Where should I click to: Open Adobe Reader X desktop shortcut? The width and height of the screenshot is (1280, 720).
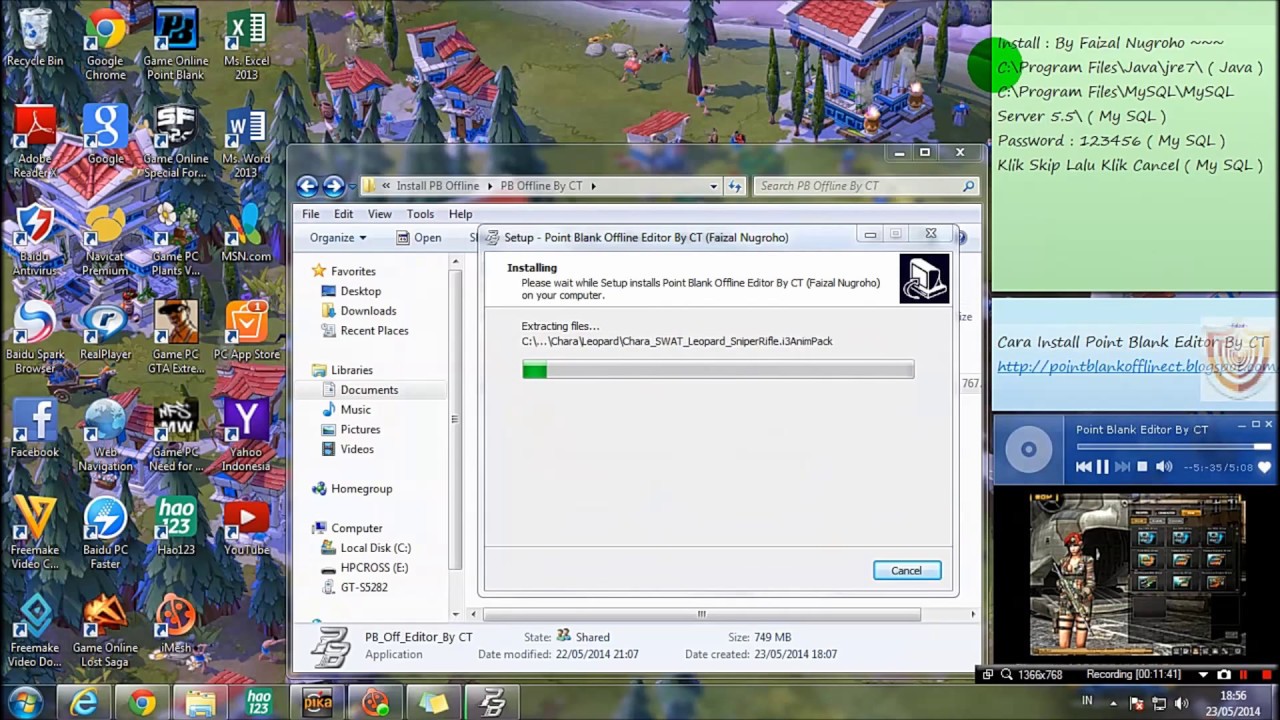click(35, 143)
